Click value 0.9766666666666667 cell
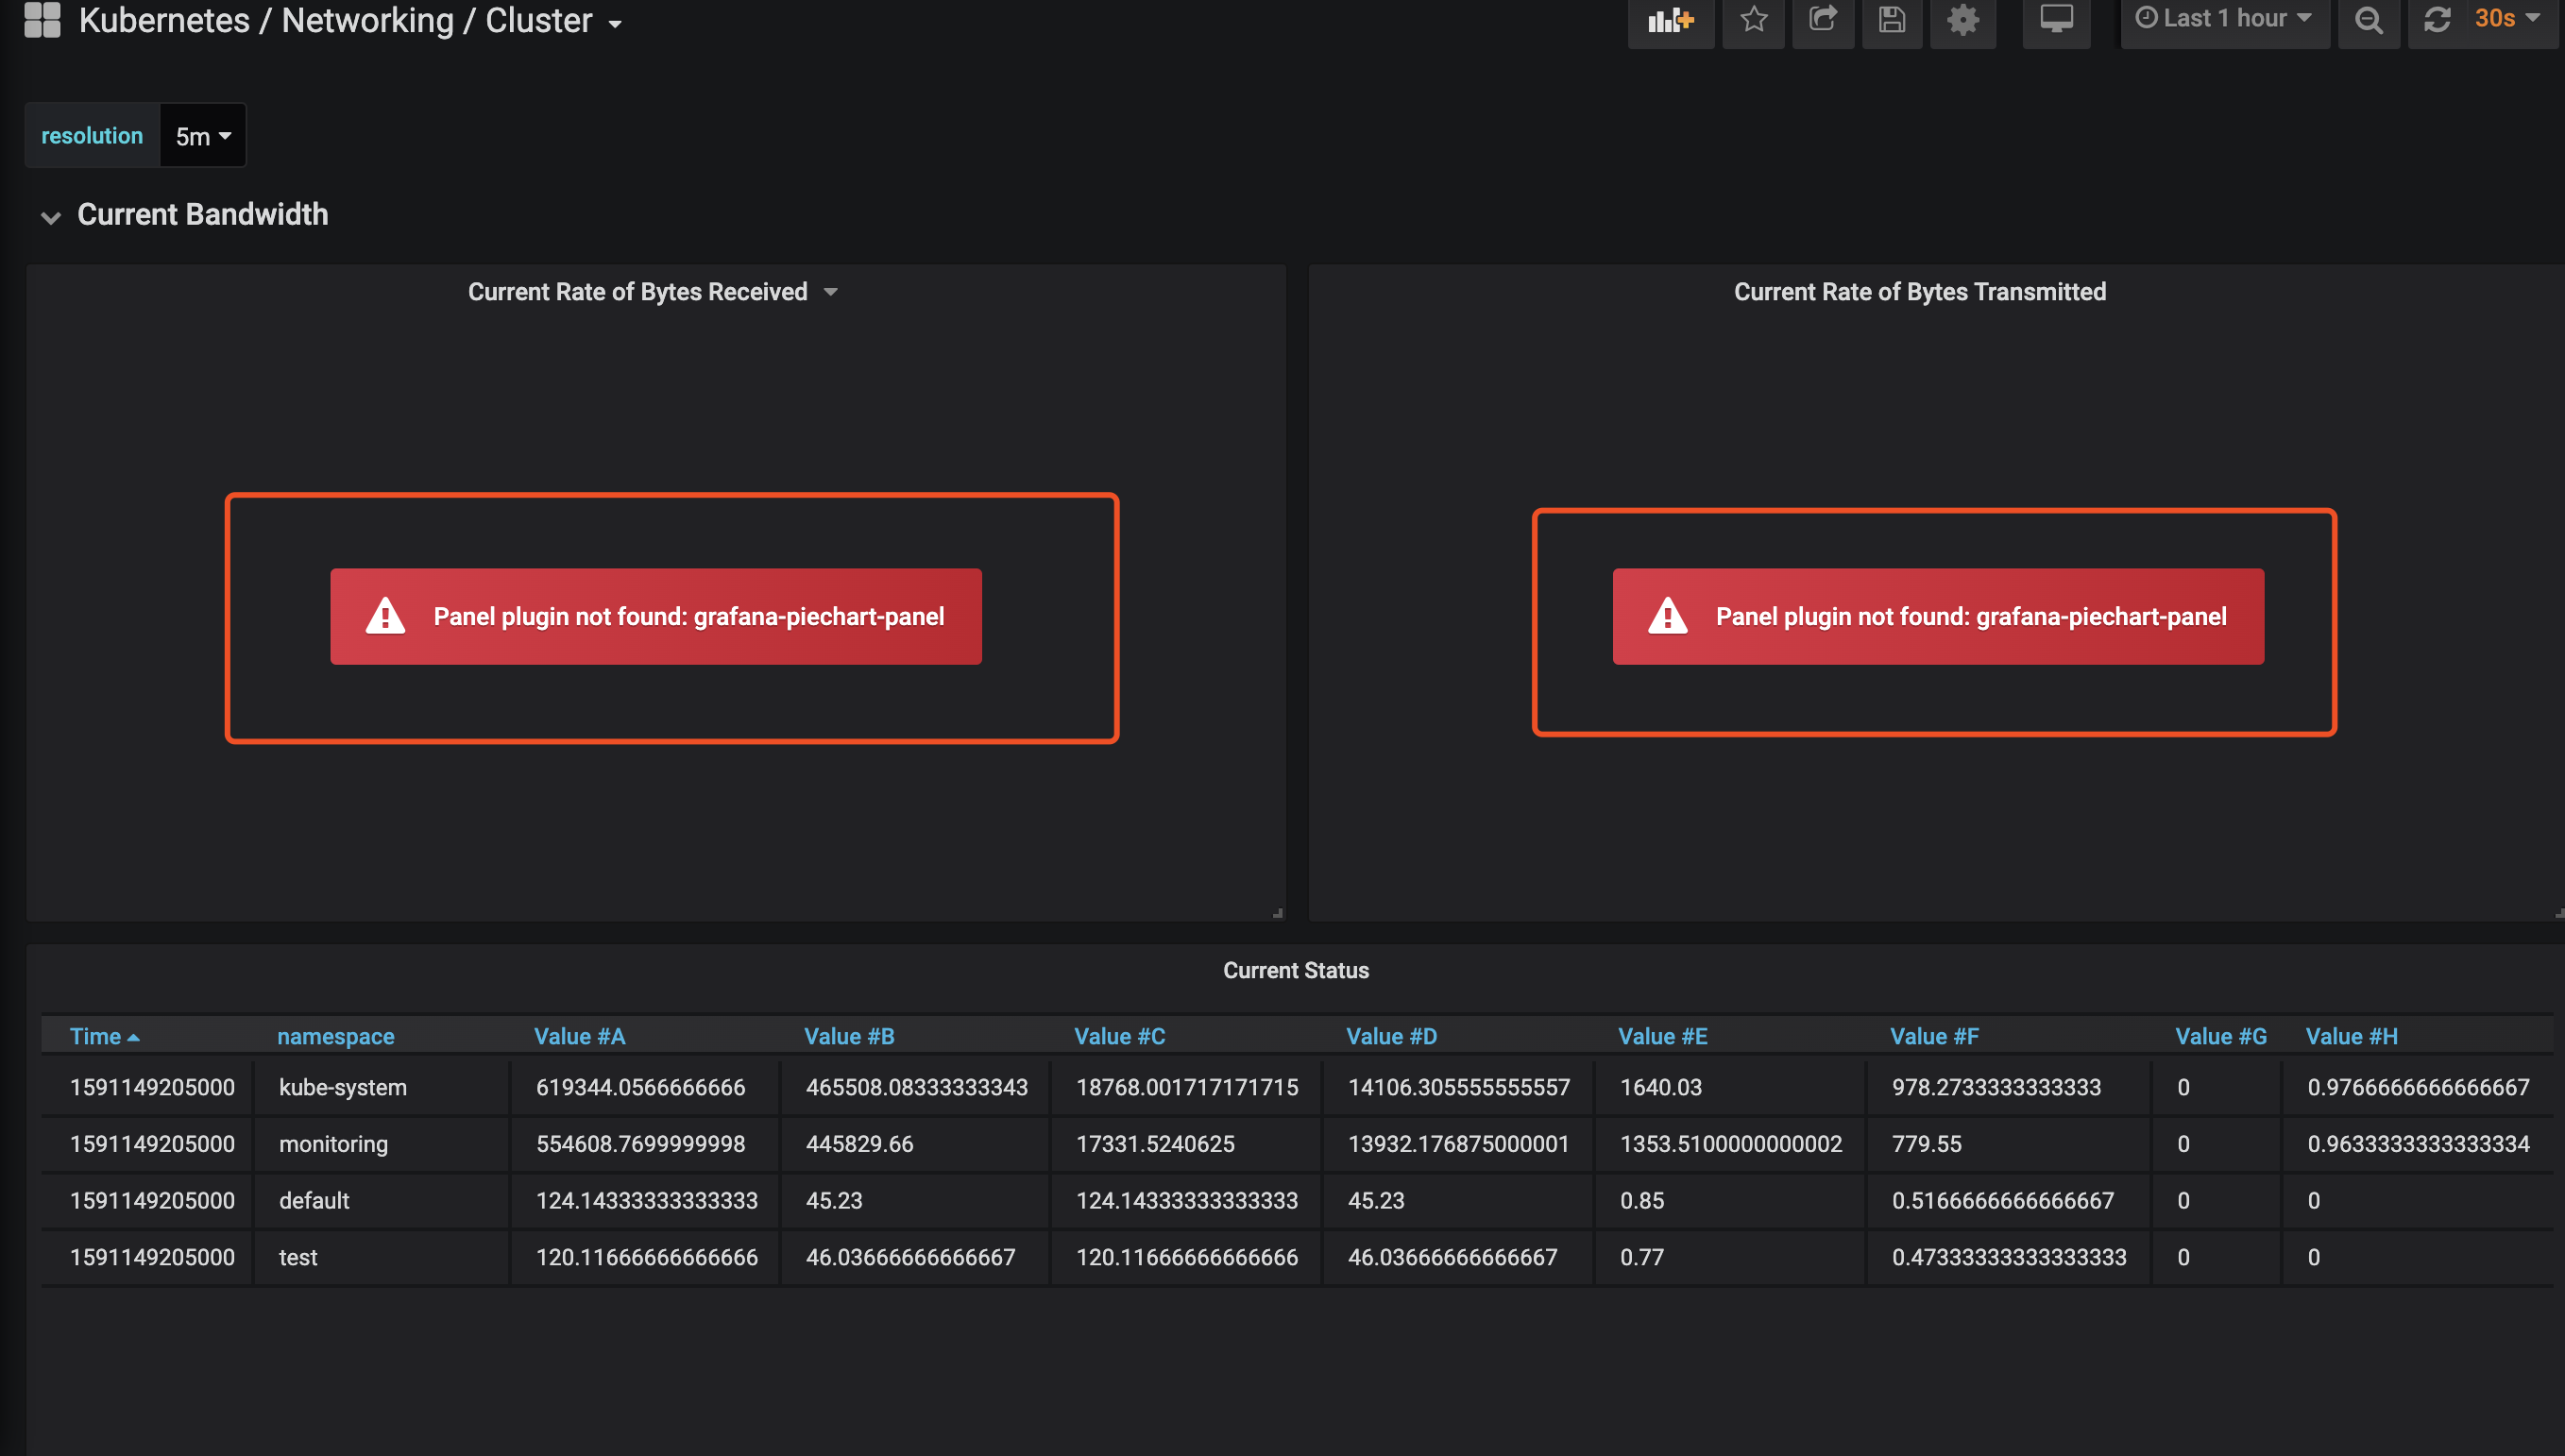Viewport: 2565px width, 1456px height. click(x=2418, y=1087)
